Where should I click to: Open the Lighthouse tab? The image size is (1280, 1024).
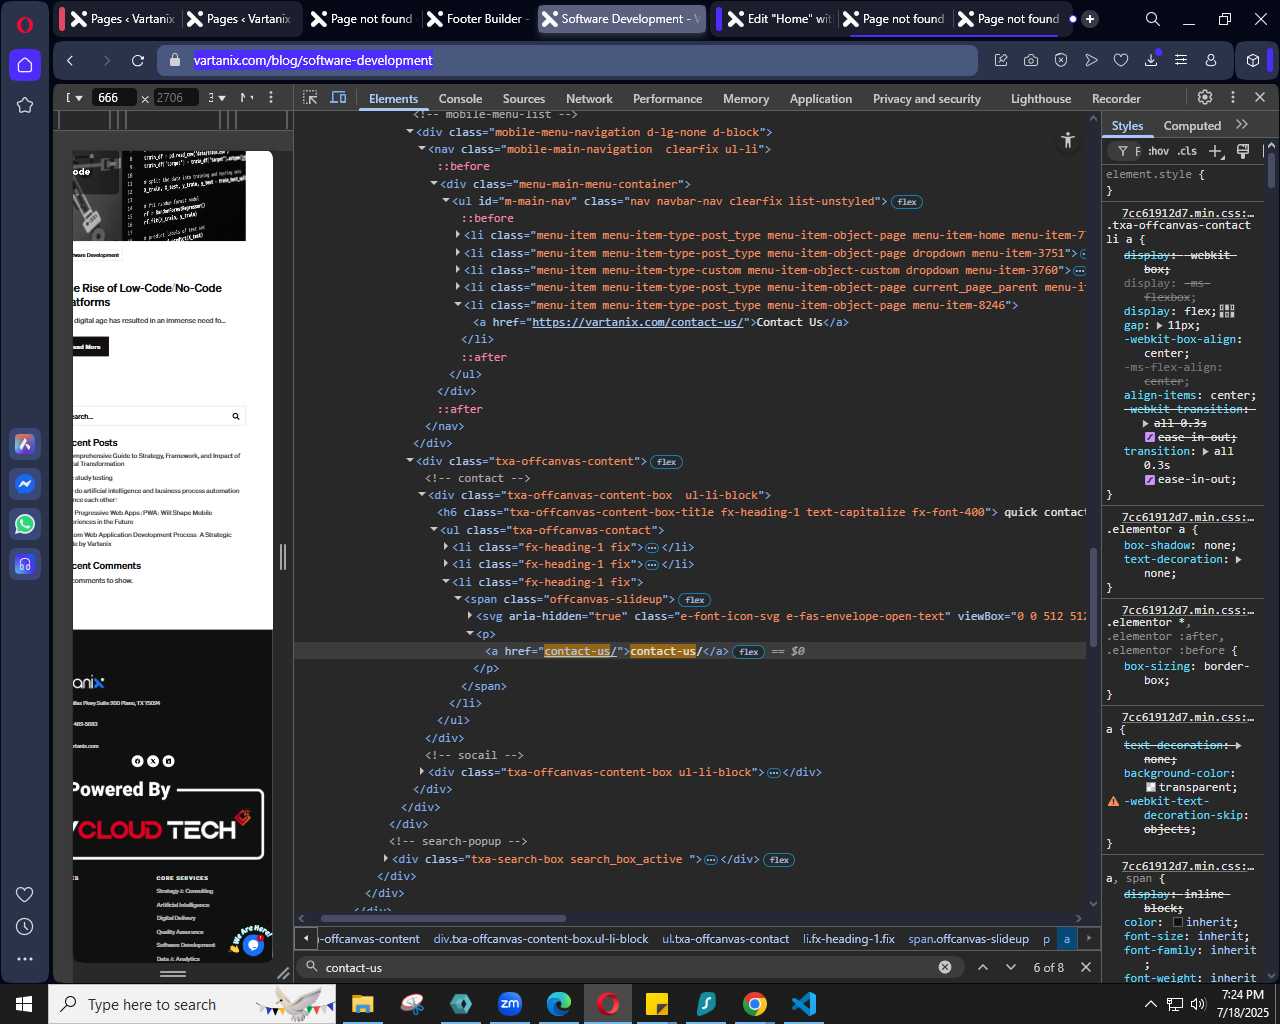pos(1041,99)
